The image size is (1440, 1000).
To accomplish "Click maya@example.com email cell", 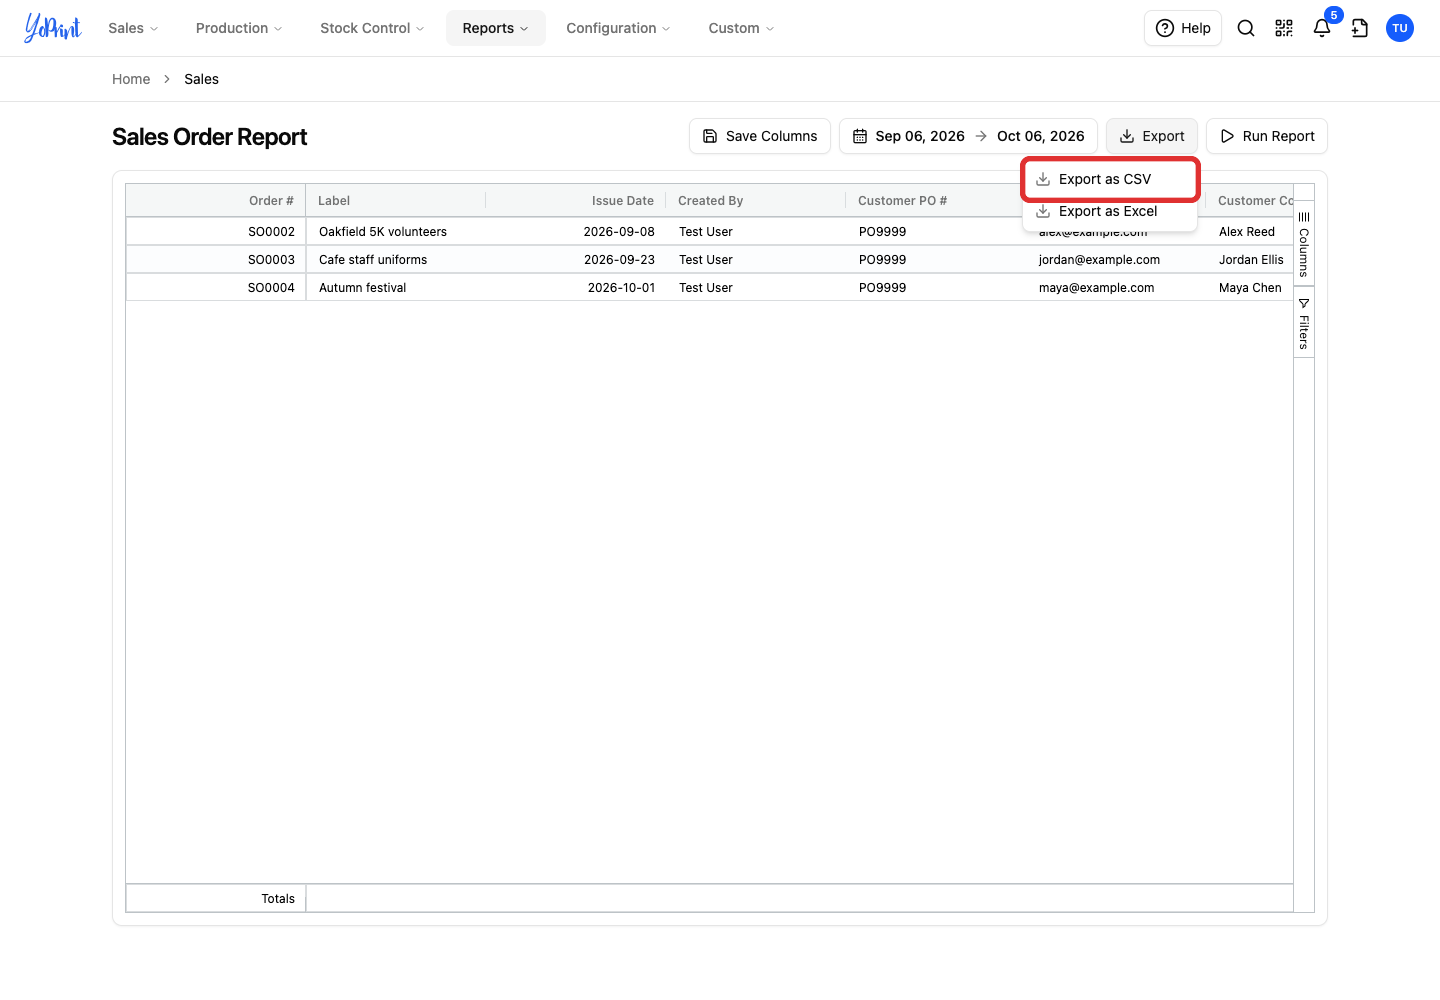I will point(1116,287).
